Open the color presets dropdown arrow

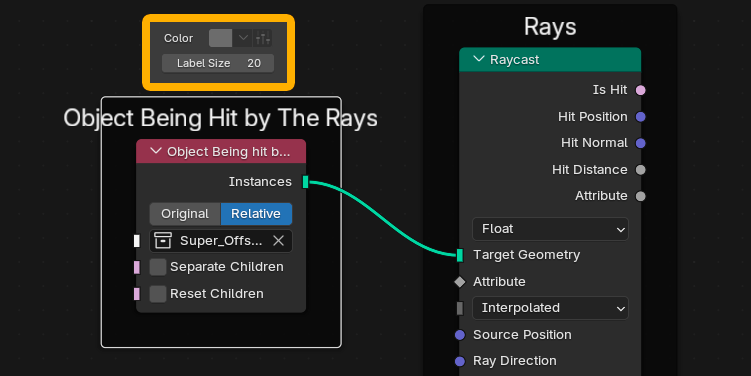point(243,38)
